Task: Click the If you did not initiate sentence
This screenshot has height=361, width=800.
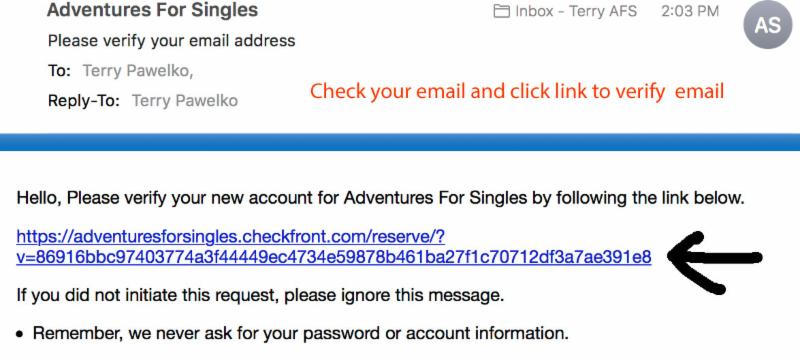Action: [x=260, y=295]
